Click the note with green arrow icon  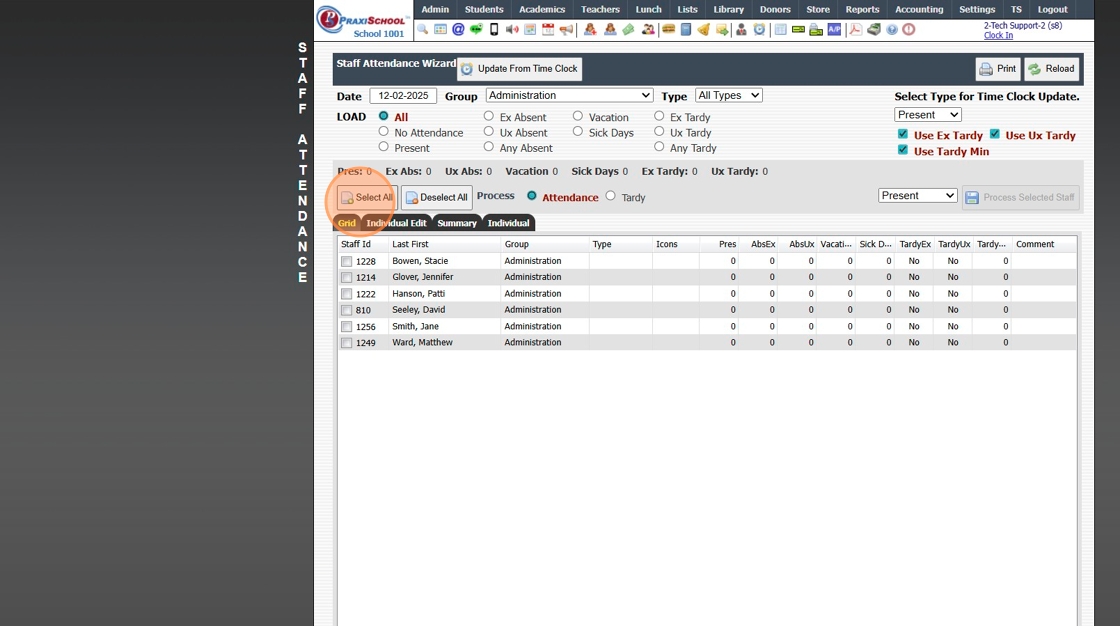[x=722, y=29]
